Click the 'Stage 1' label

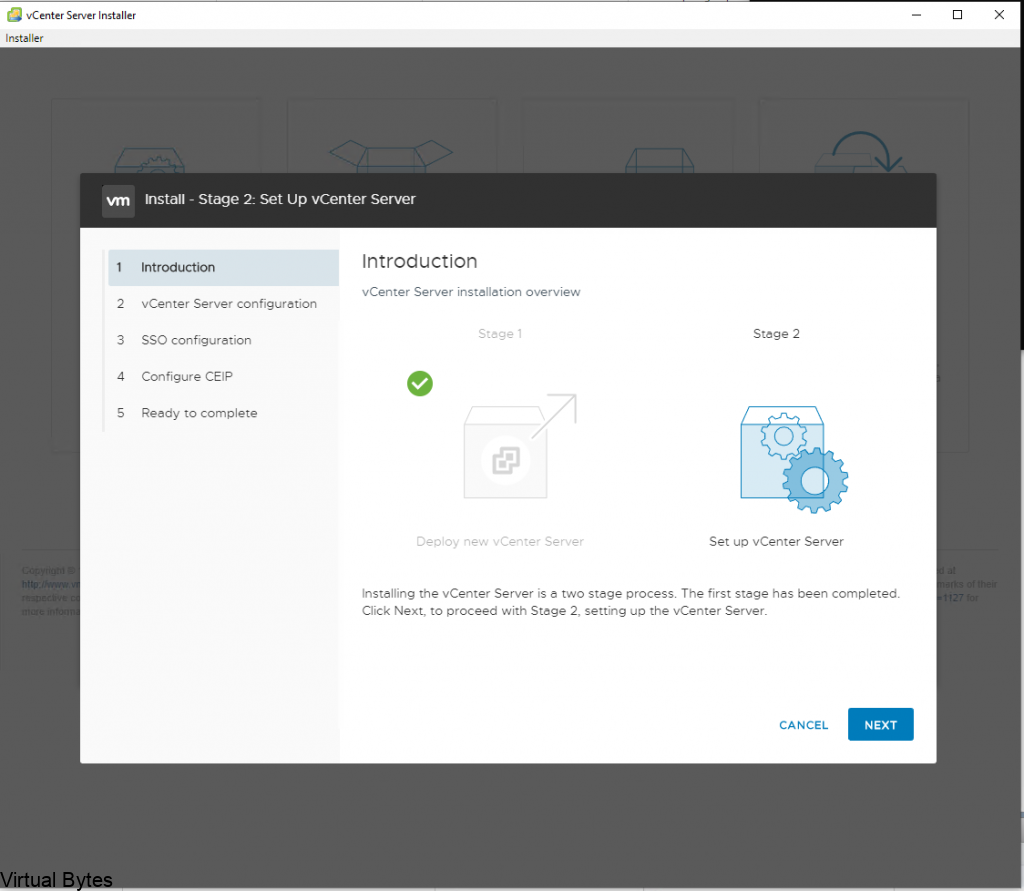tap(500, 334)
